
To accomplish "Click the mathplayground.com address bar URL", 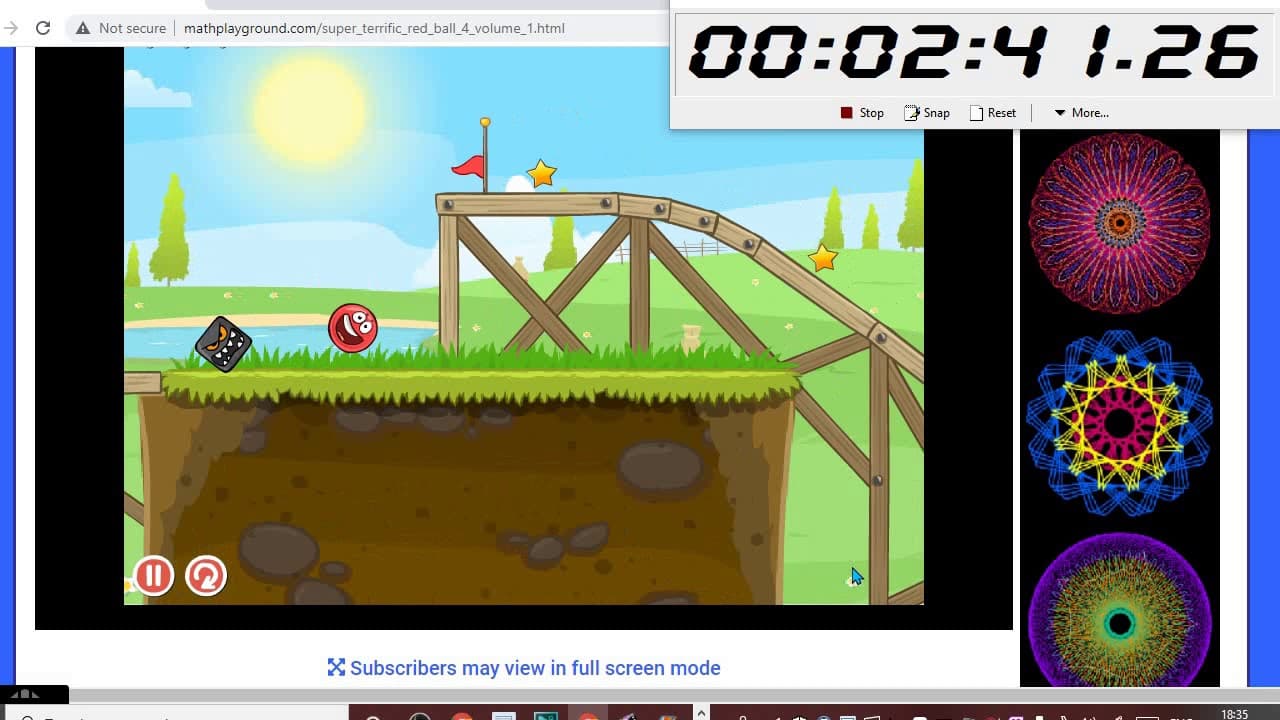I will point(374,28).
